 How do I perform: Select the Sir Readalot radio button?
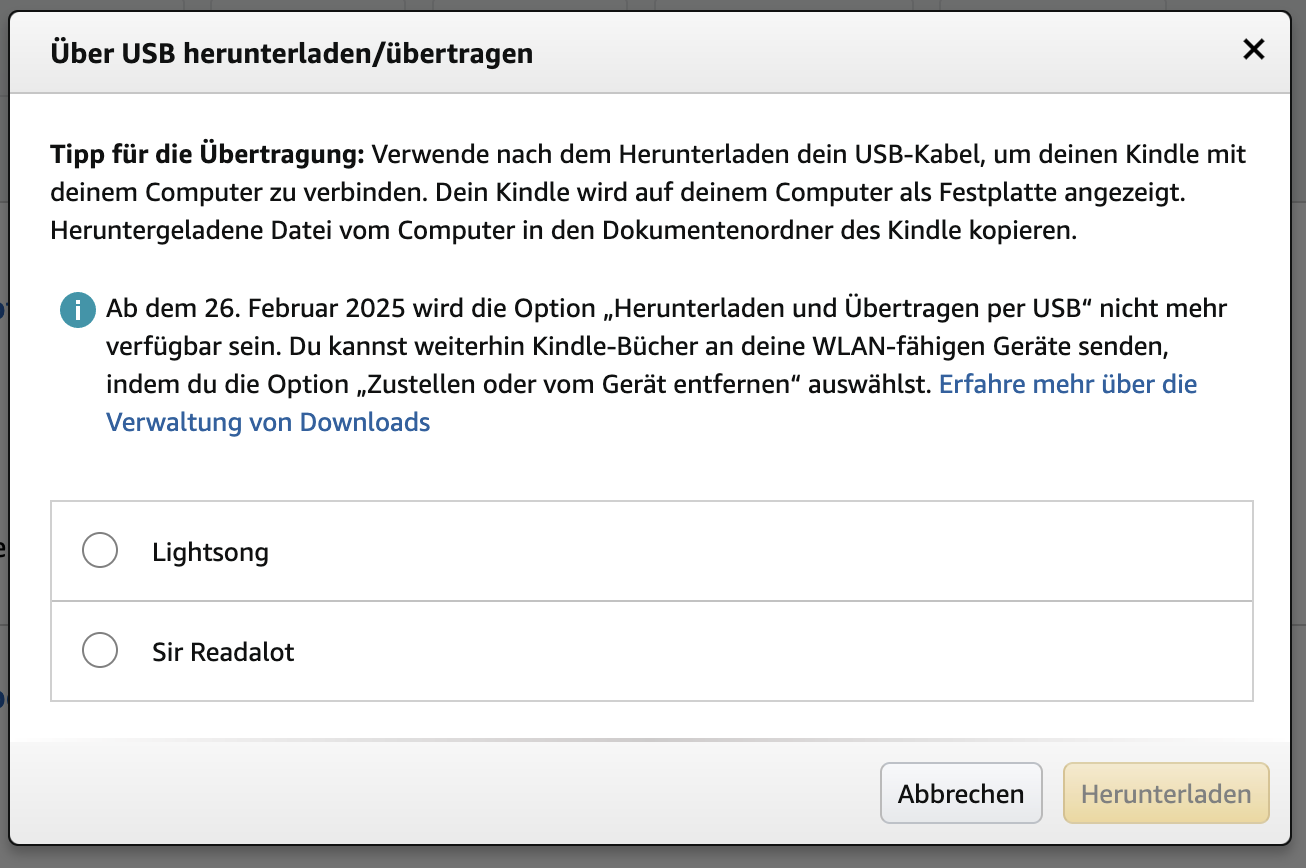tap(100, 650)
